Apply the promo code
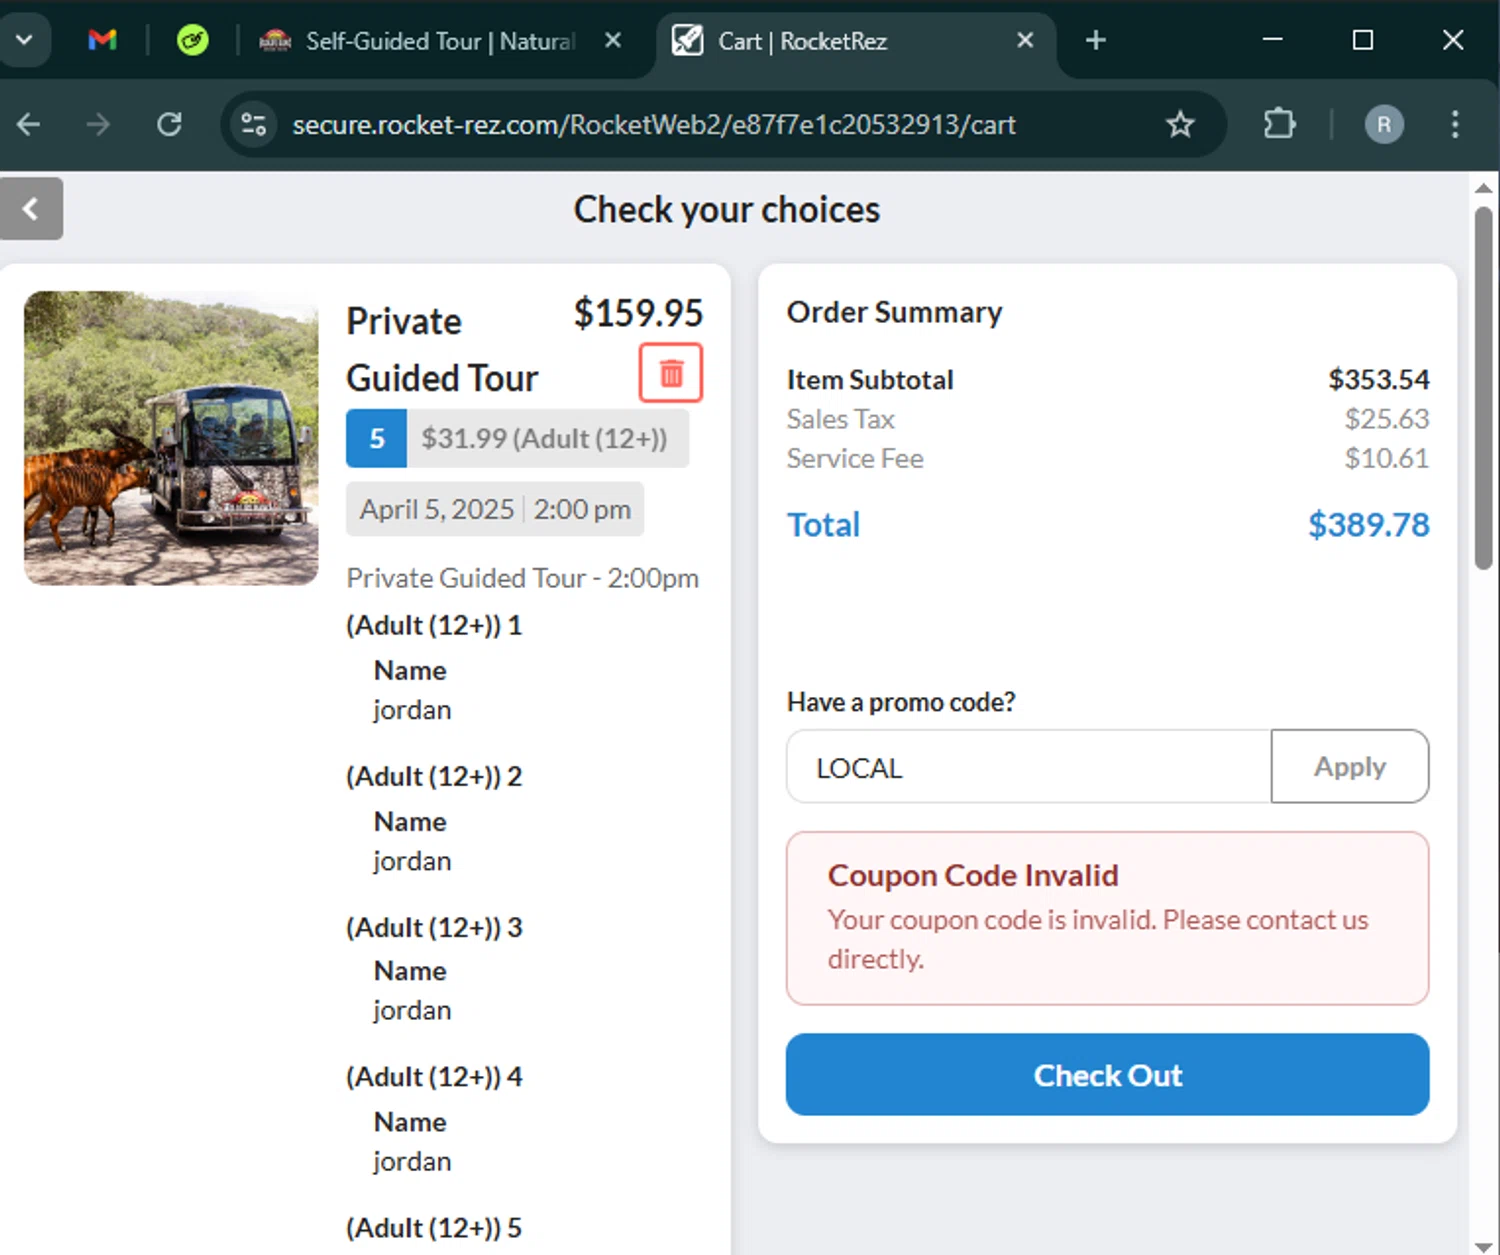This screenshot has width=1500, height=1255. point(1350,767)
